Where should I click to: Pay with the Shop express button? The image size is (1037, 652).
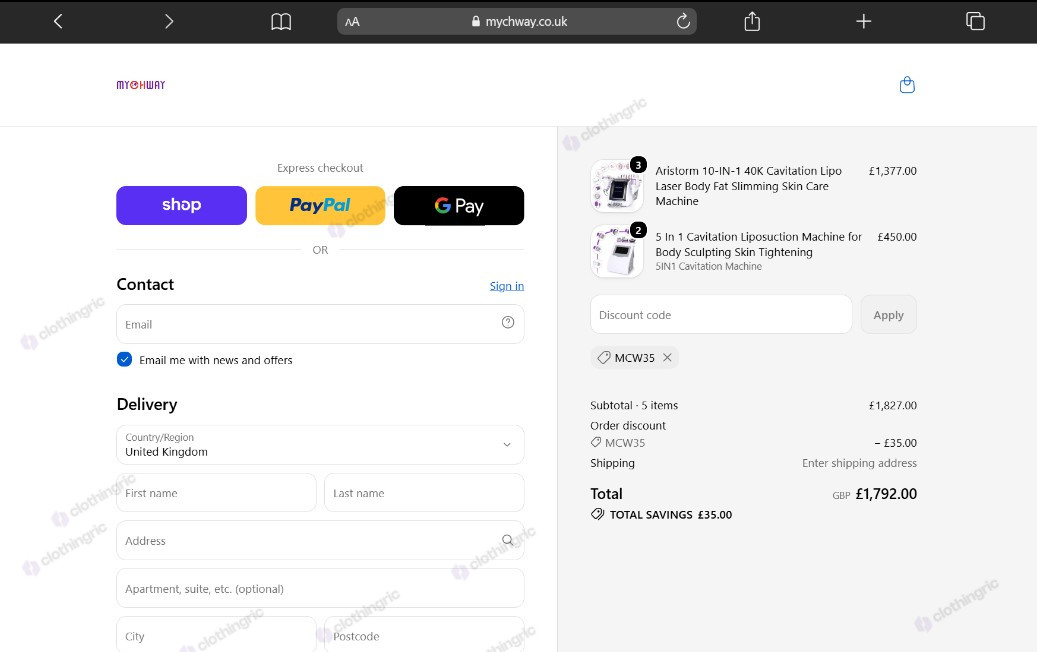[x=181, y=205]
